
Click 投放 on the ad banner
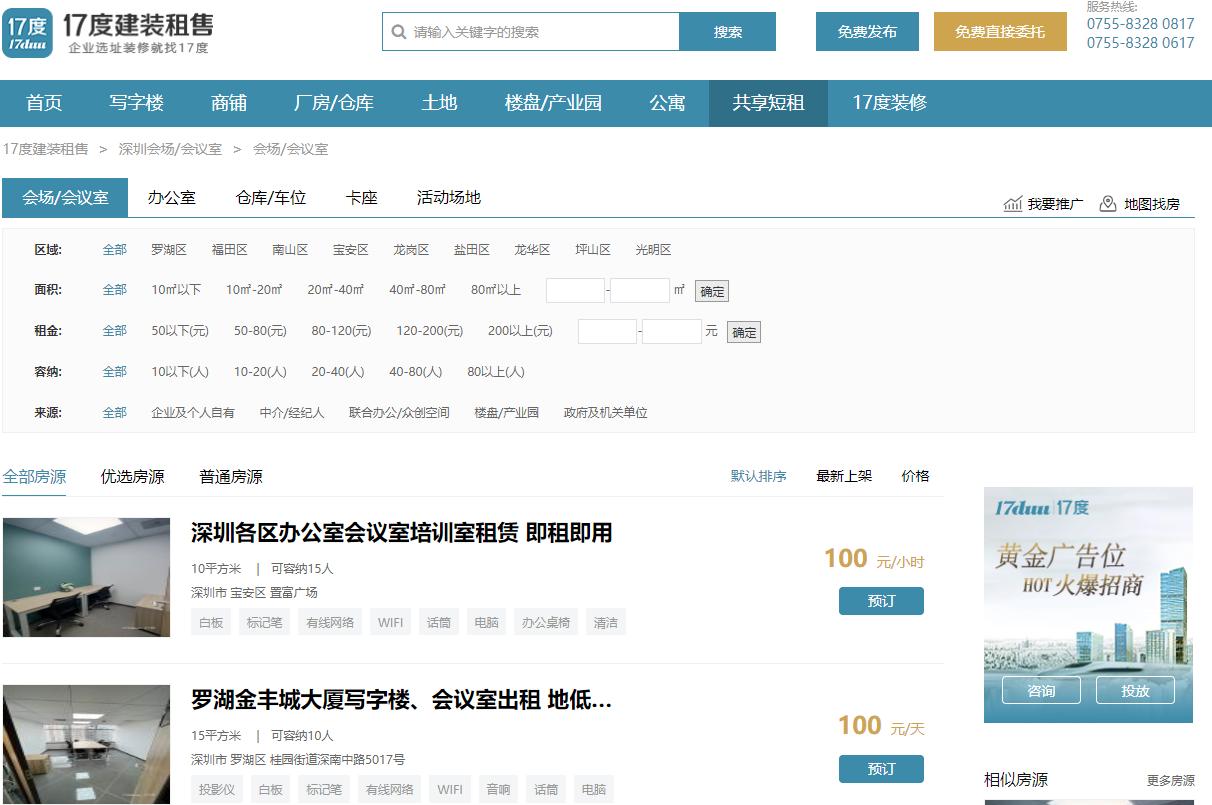coord(1135,690)
